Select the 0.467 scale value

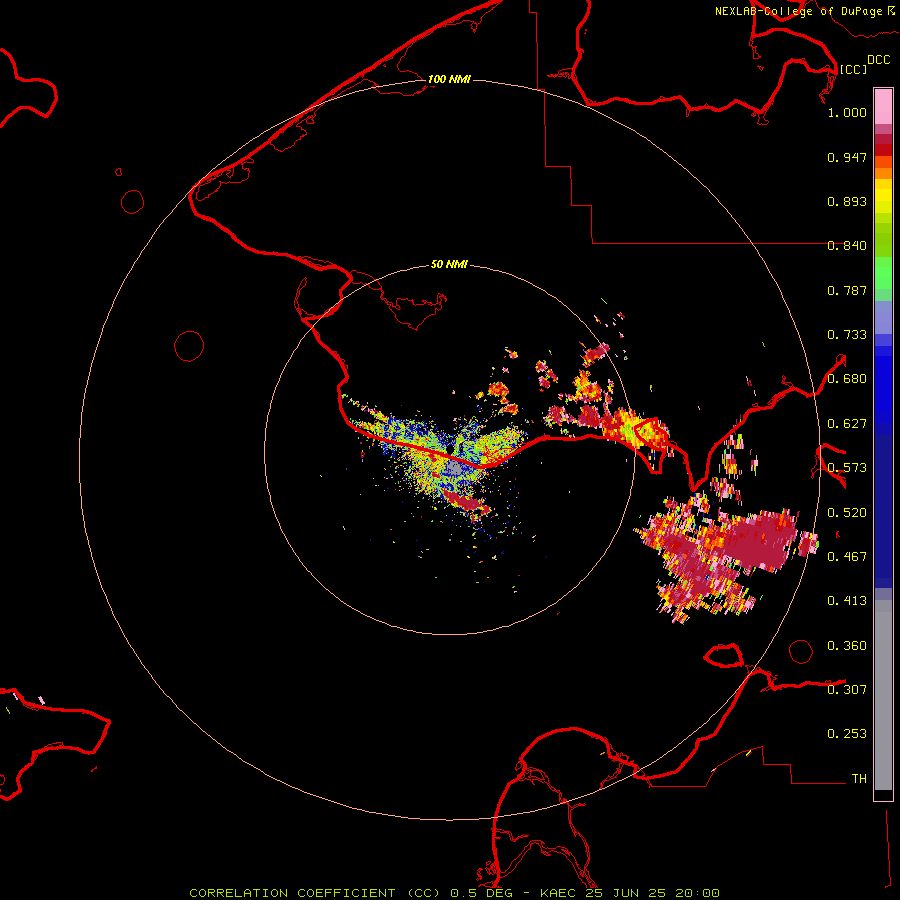(x=847, y=557)
